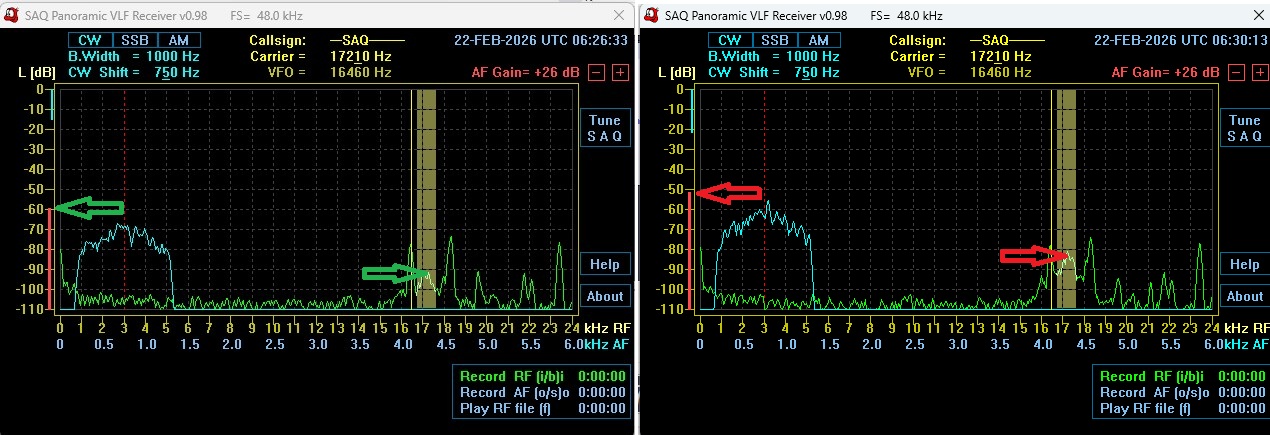Screen dimensions: 1270x435
Task: Click the SAQ app icon in right title bar
Action: (651, 15)
